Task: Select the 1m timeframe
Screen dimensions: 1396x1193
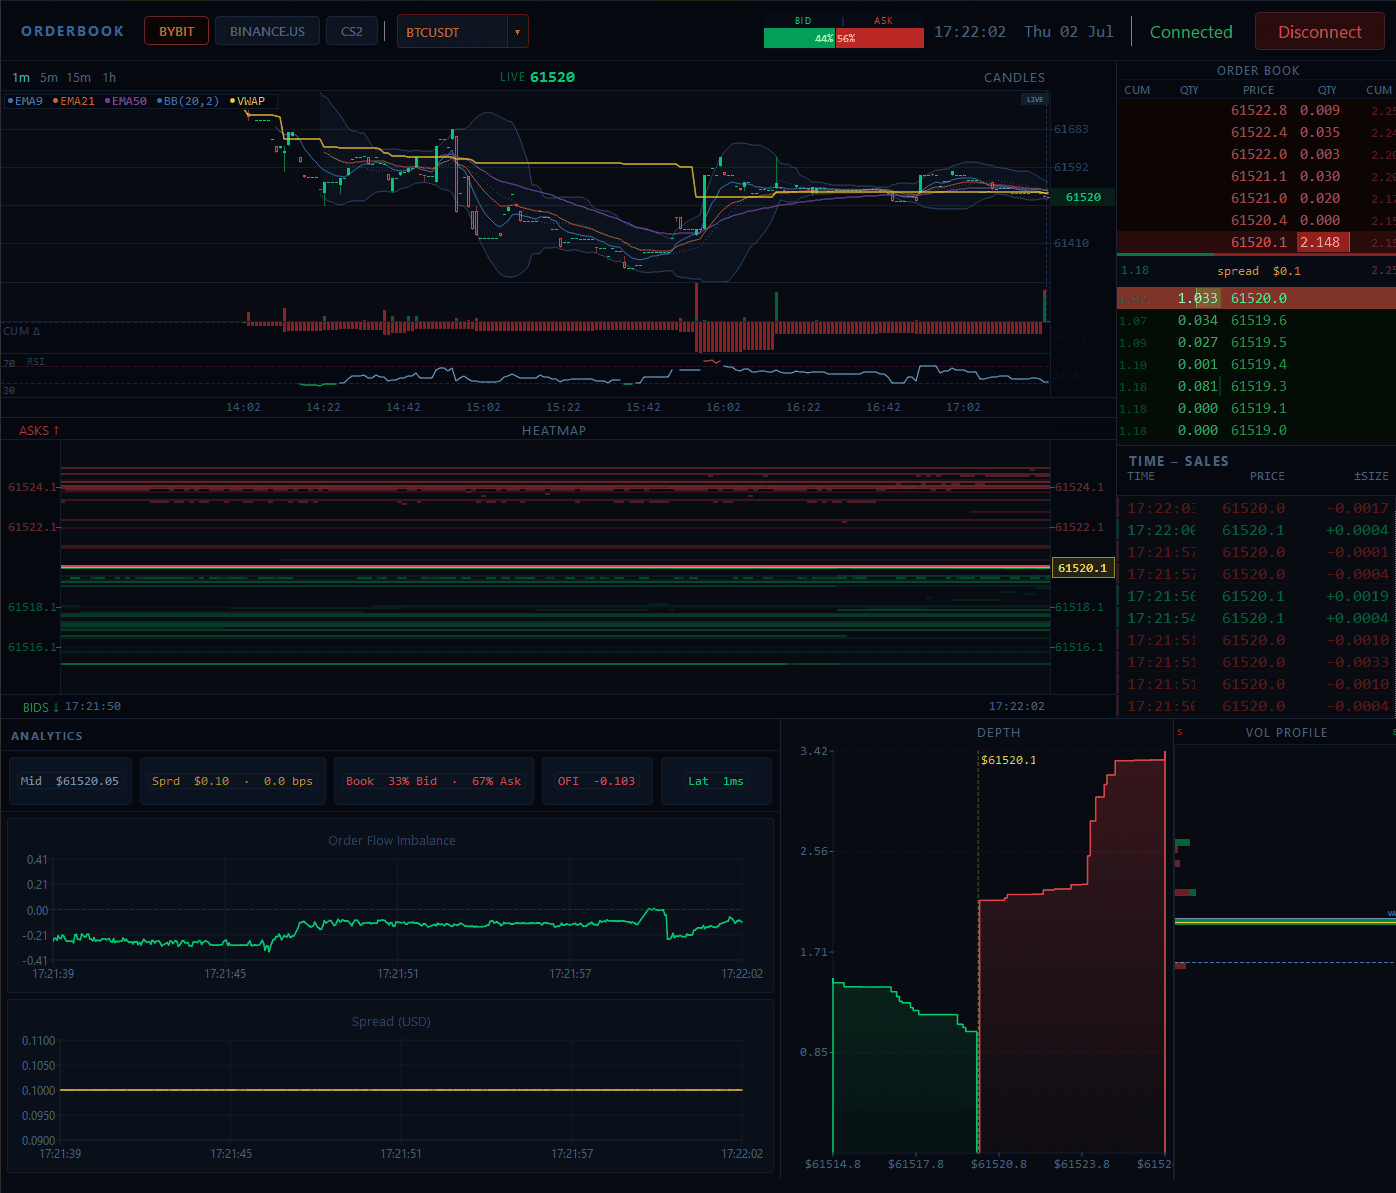Action: (21, 77)
